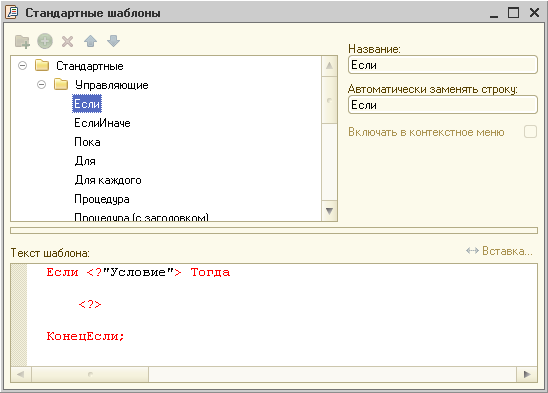Click the standalone <?> placeholder line
548x393 pixels.
coord(90,304)
